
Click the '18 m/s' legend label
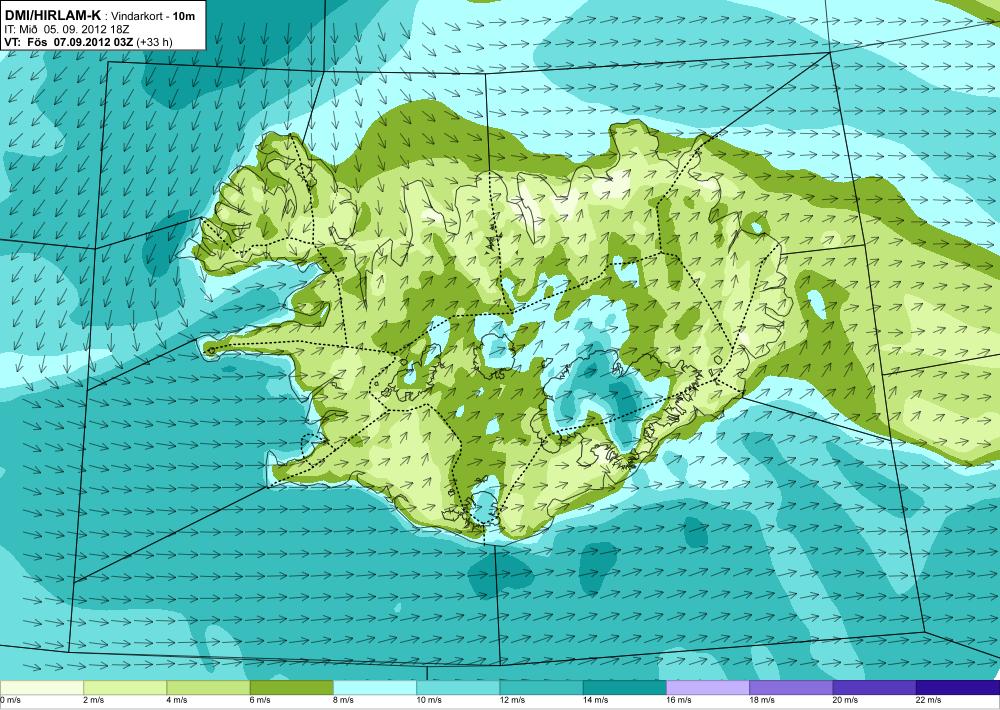pyautogui.click(x=763, y=700)
